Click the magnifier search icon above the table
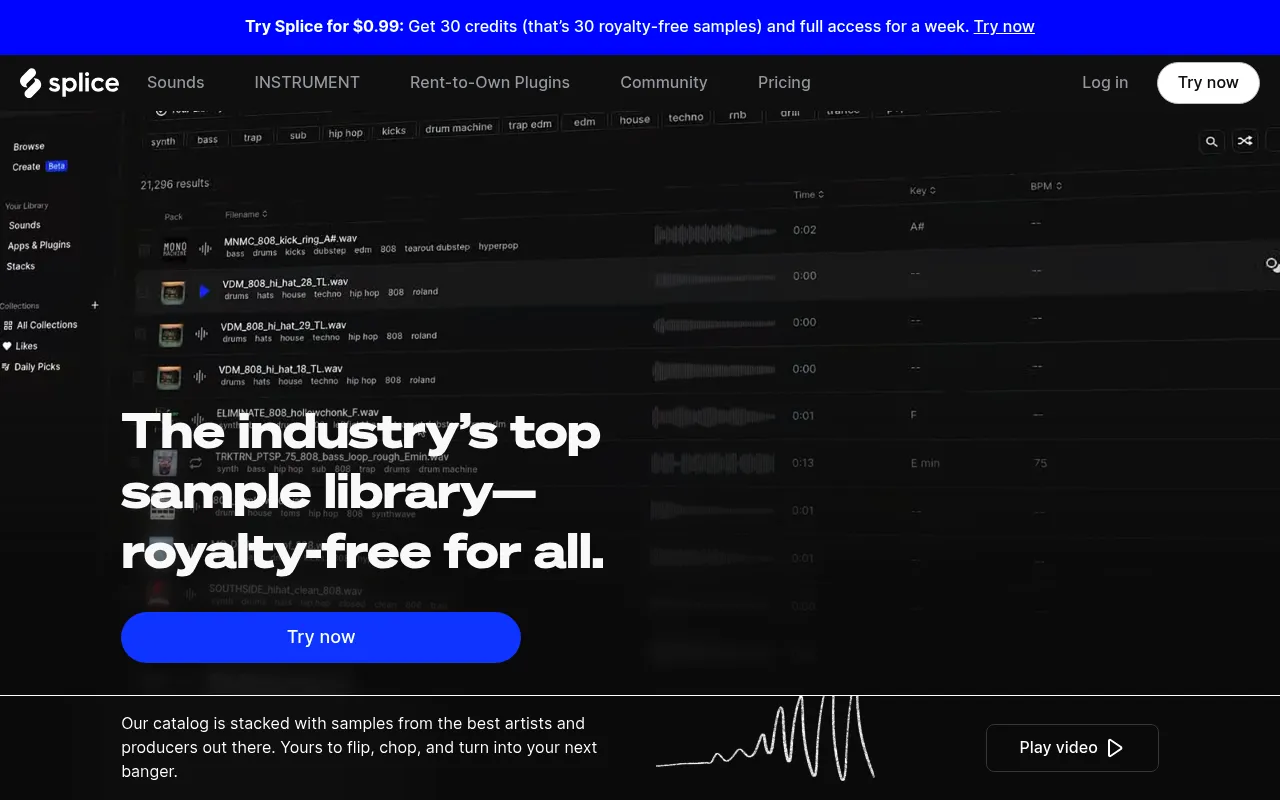Image resolution: width=1280 pixels, height=800 pixels. click(1211, 142)
